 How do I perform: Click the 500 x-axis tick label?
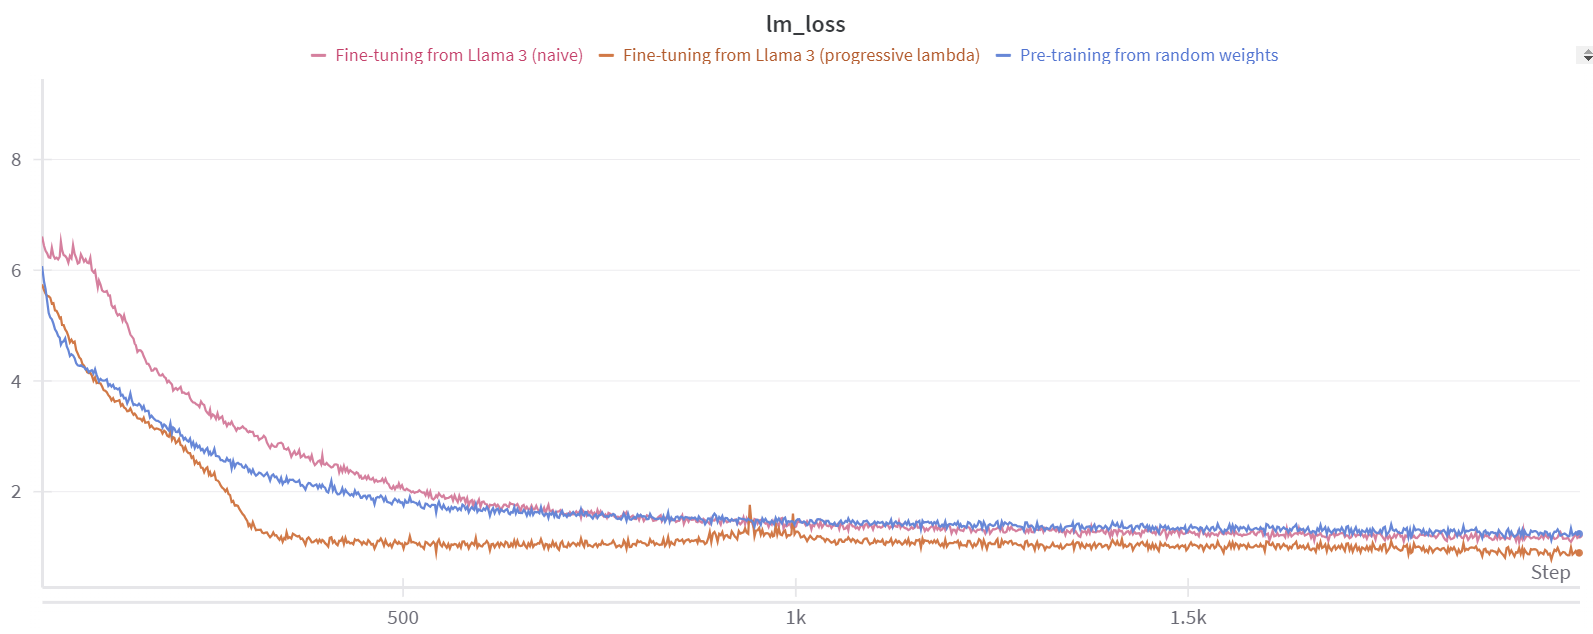click(x=403, y=617)
